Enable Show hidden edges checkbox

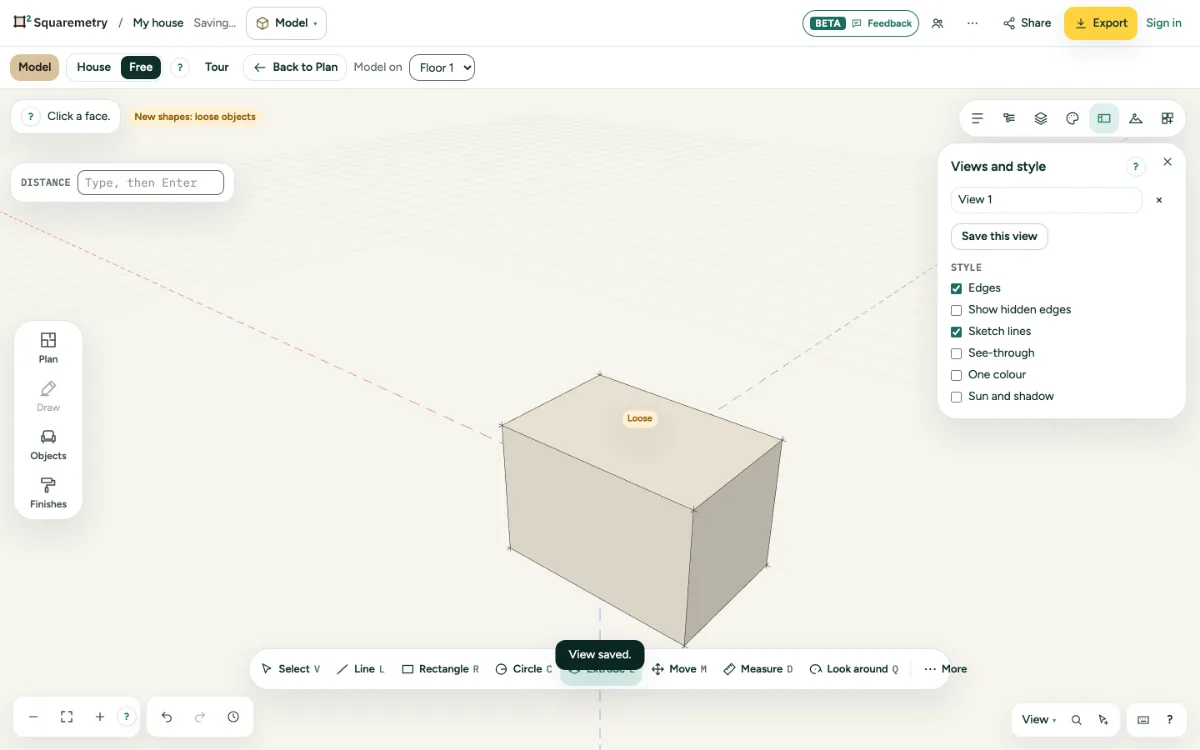956,310
